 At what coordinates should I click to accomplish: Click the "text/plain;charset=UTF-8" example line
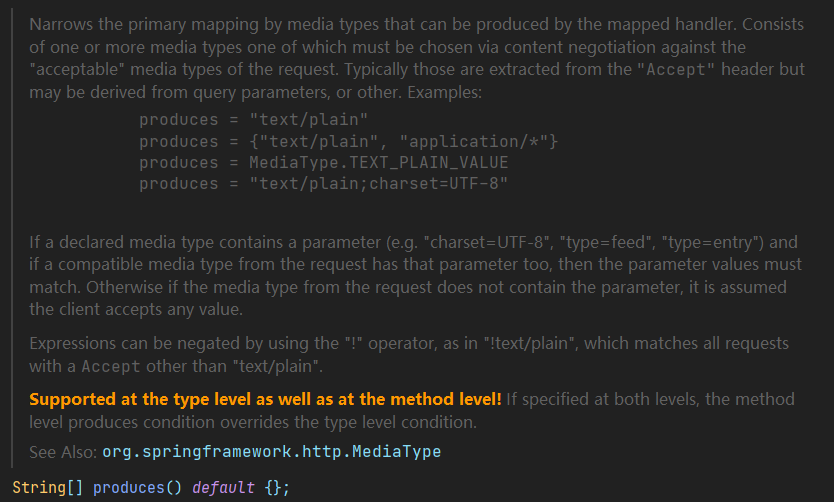(323, 183)
